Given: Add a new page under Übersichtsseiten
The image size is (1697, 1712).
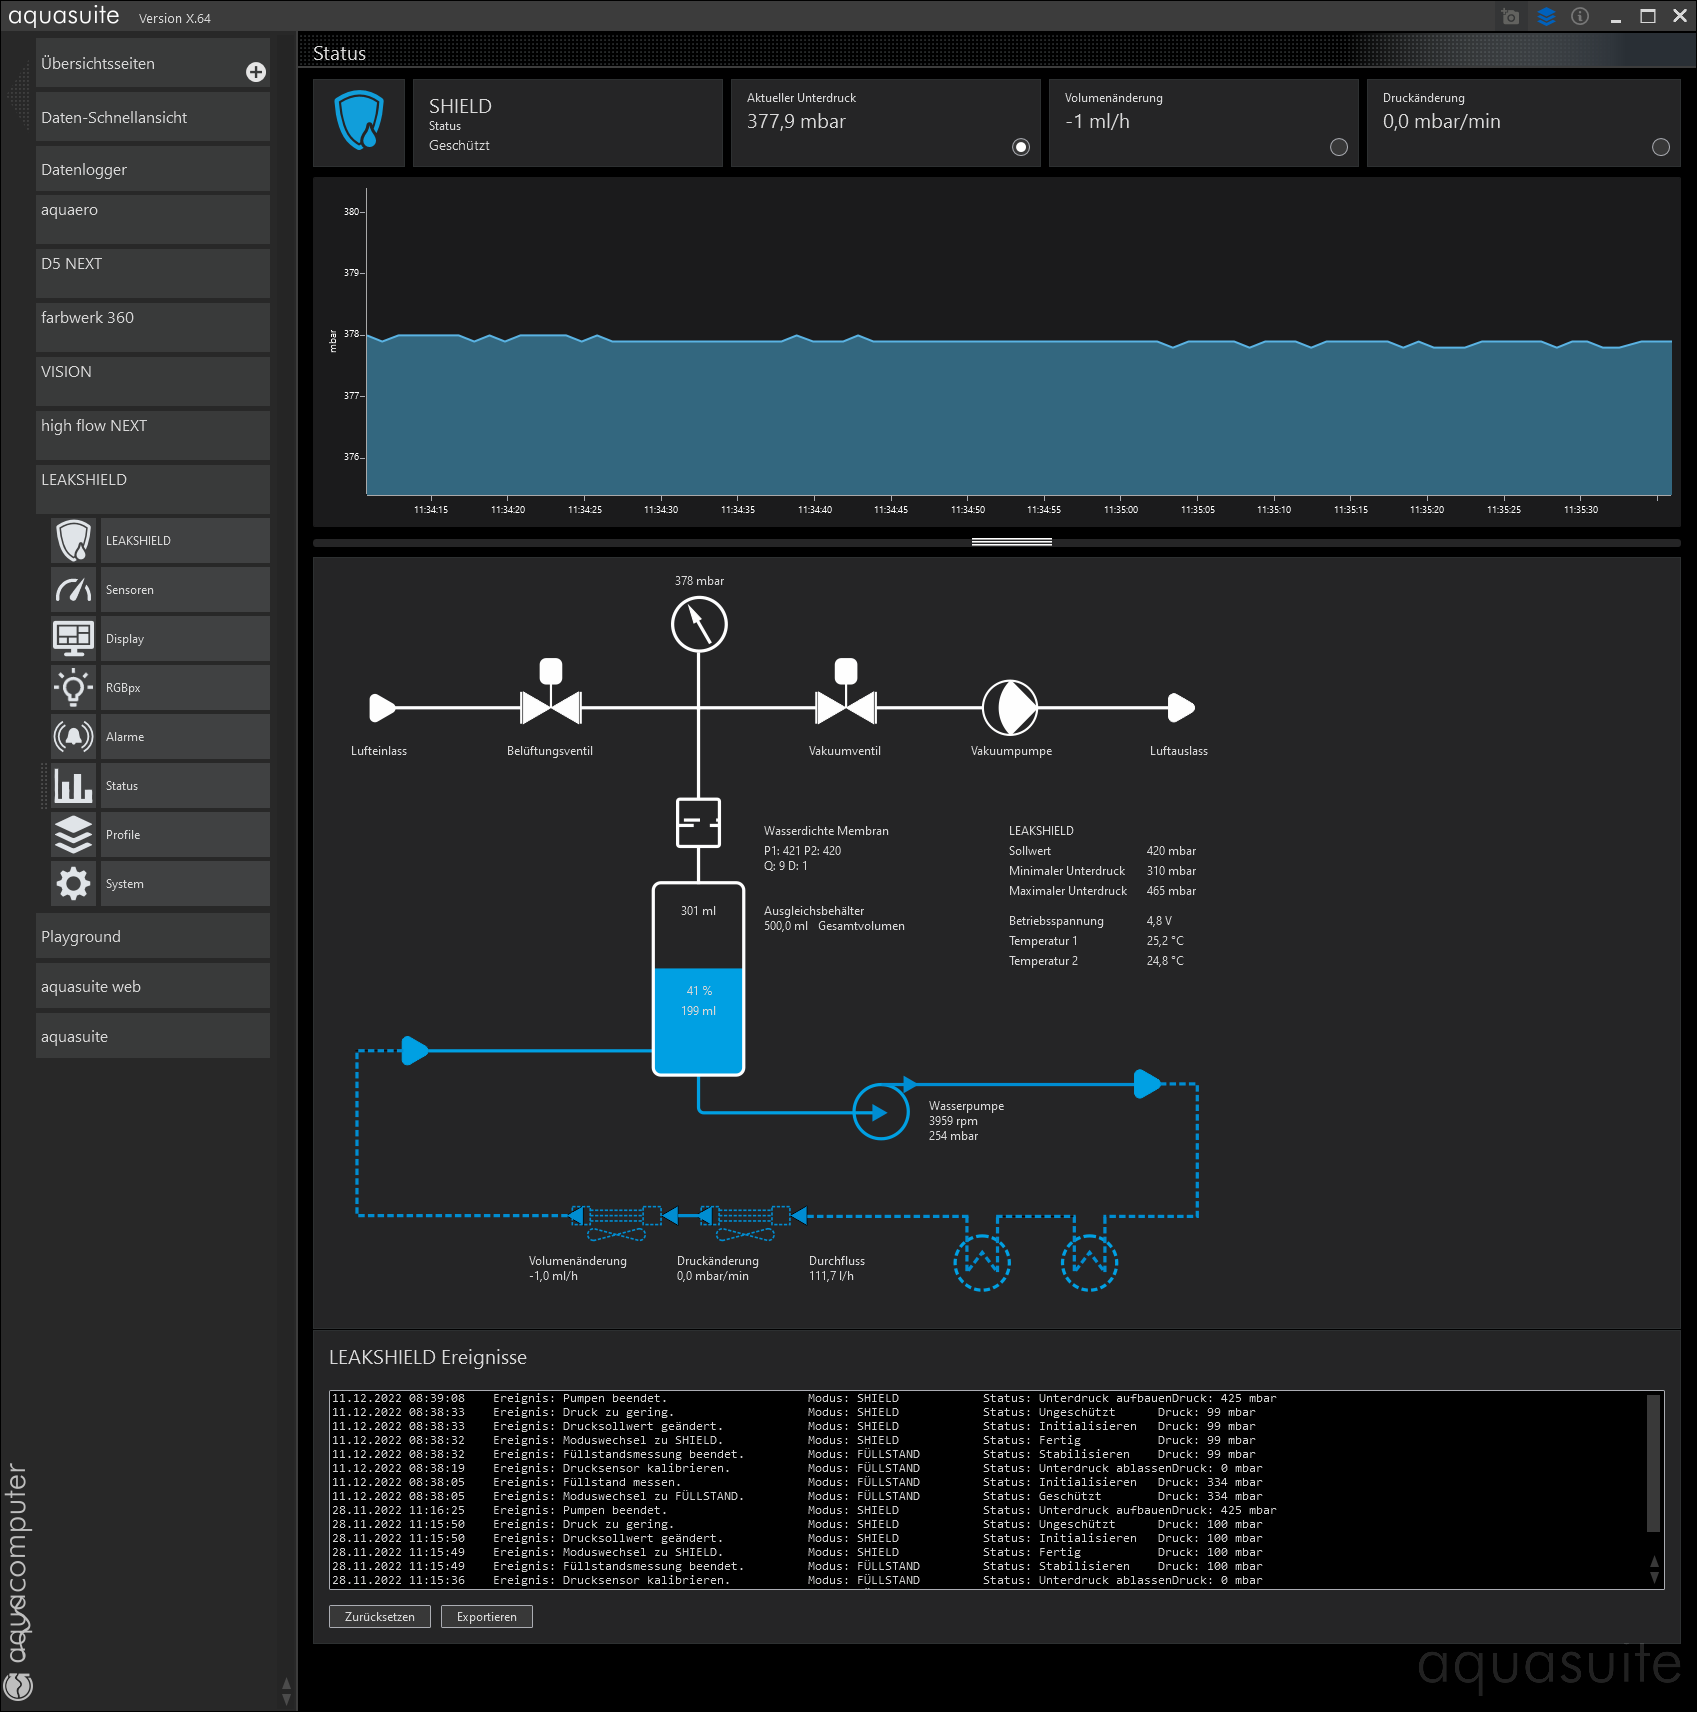Looking at the screenshot, I should coord(256,72).
